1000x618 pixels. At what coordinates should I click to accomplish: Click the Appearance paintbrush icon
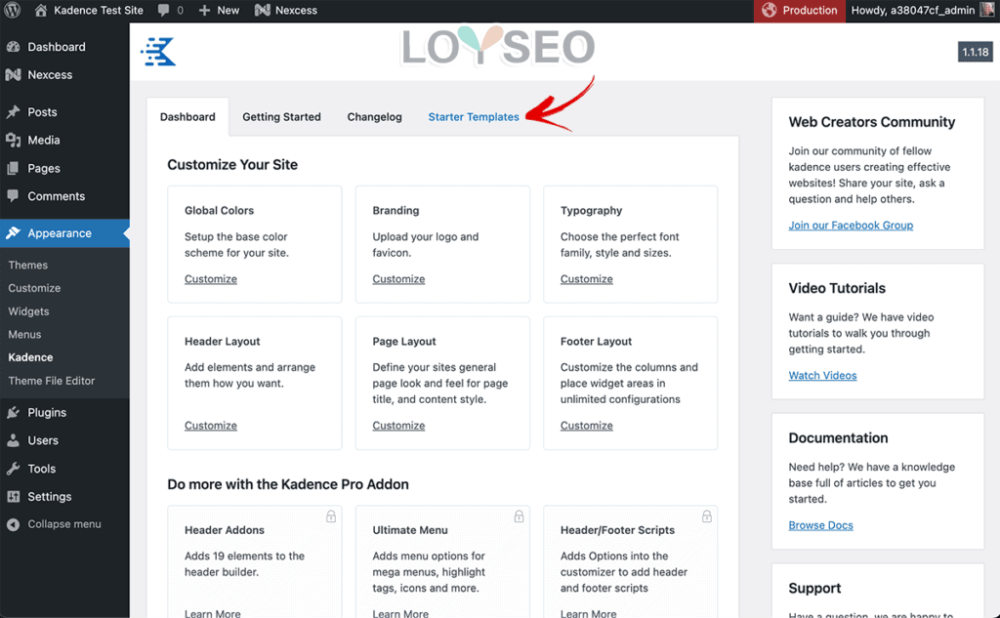point(13,233)
